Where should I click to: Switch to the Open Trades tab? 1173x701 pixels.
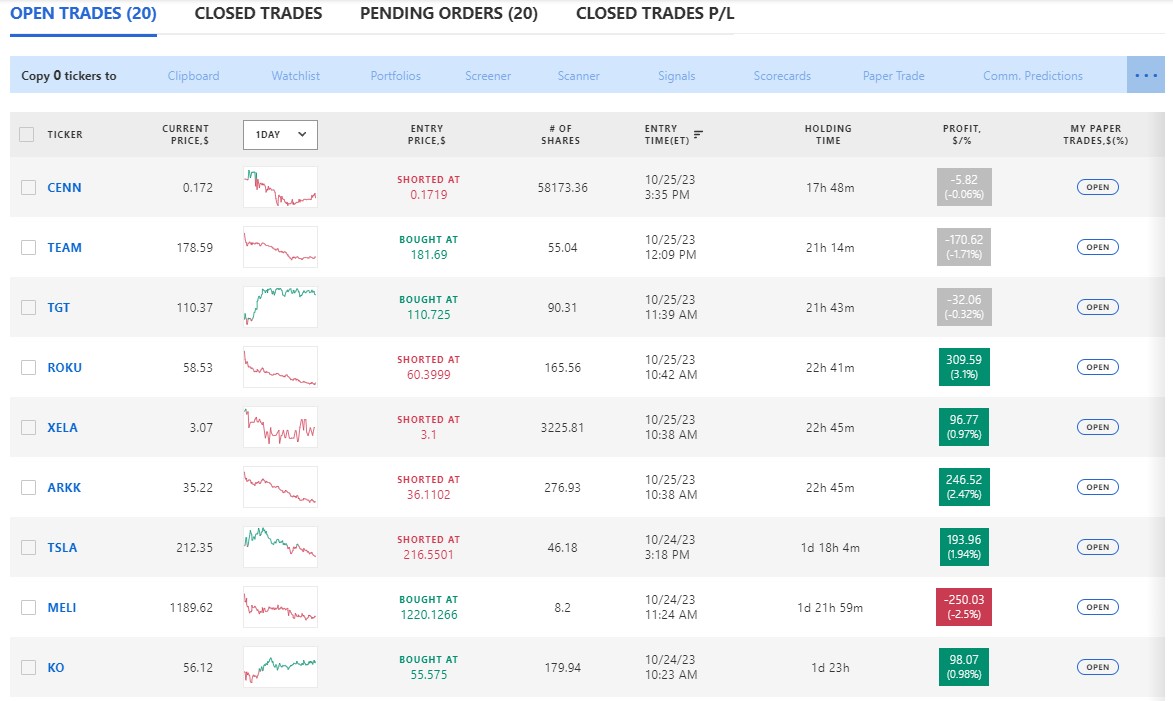pyautogui.click(x=83, y=13)
